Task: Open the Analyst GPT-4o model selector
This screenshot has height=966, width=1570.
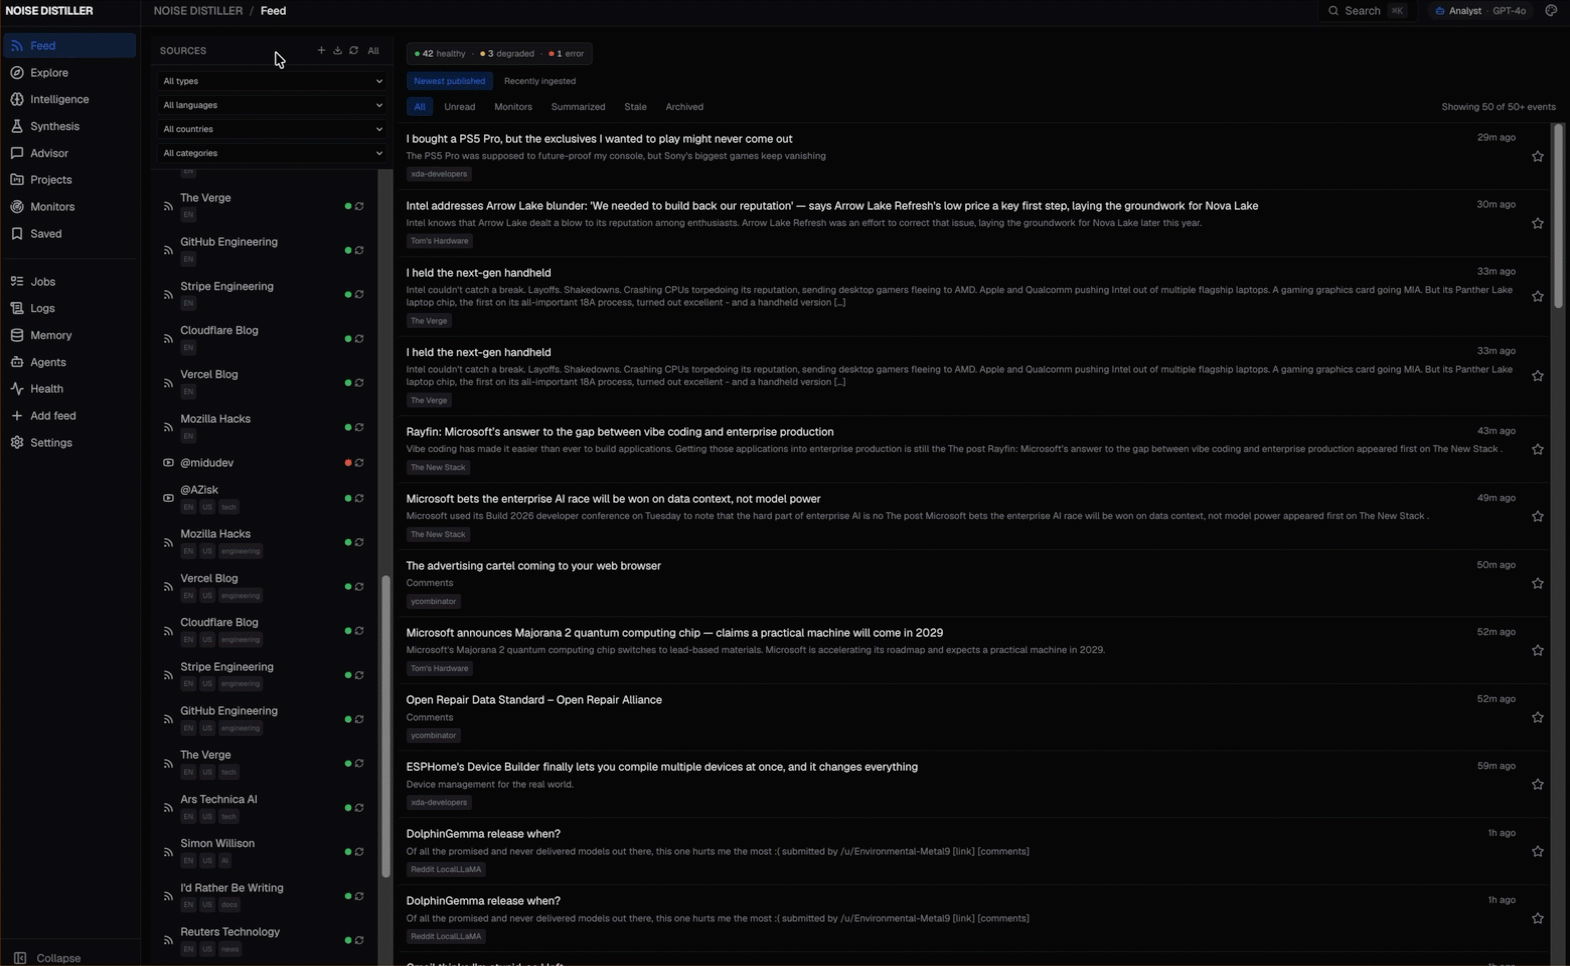Action: coord(1481,11)
